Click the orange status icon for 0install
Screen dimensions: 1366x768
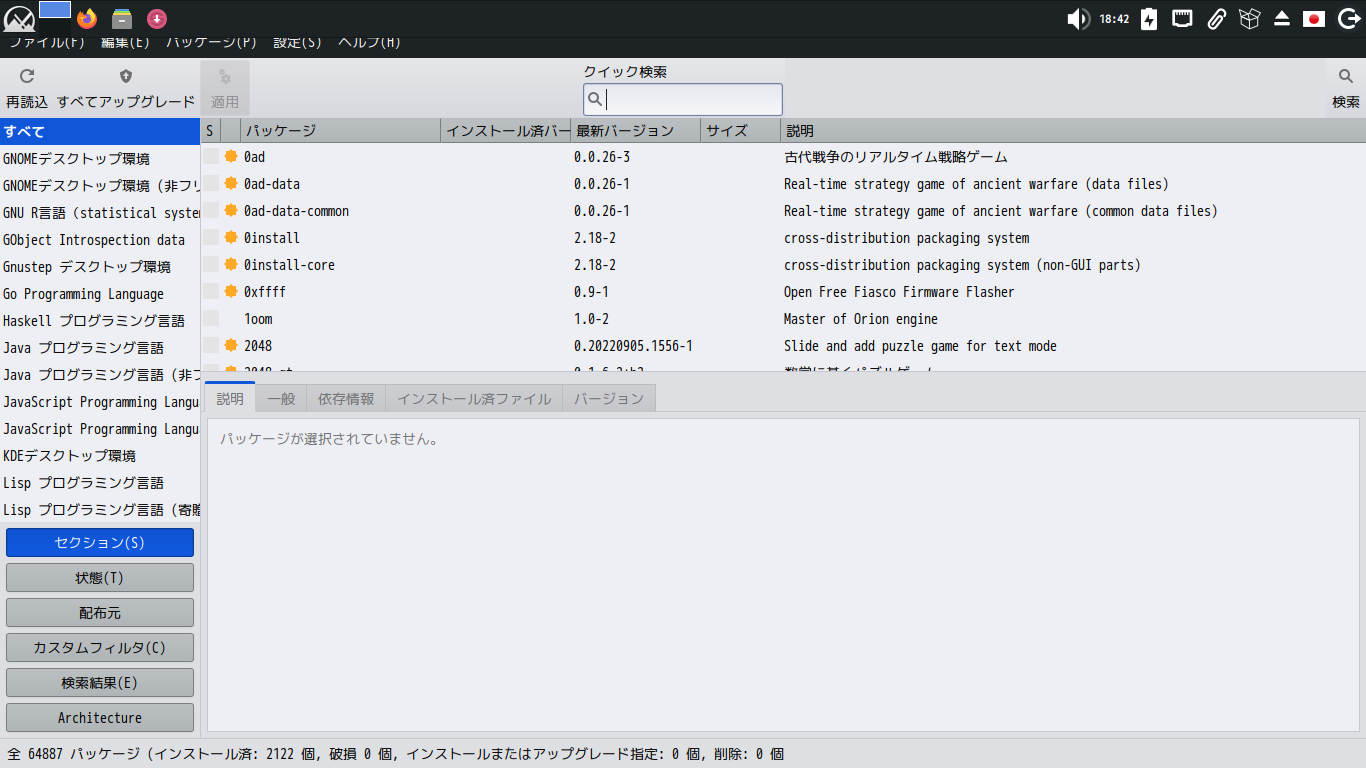point(231,238)
